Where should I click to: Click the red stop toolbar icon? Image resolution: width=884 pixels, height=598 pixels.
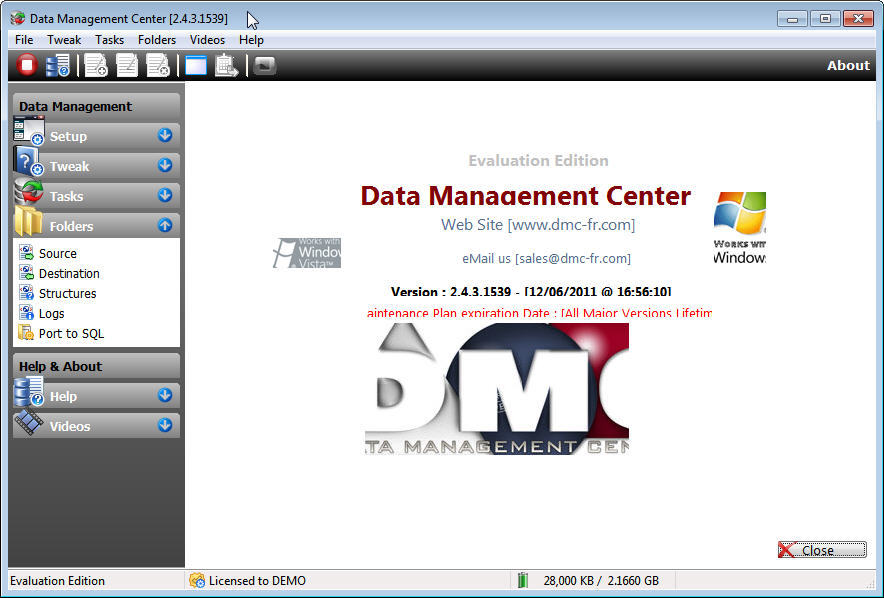(26, 65)
